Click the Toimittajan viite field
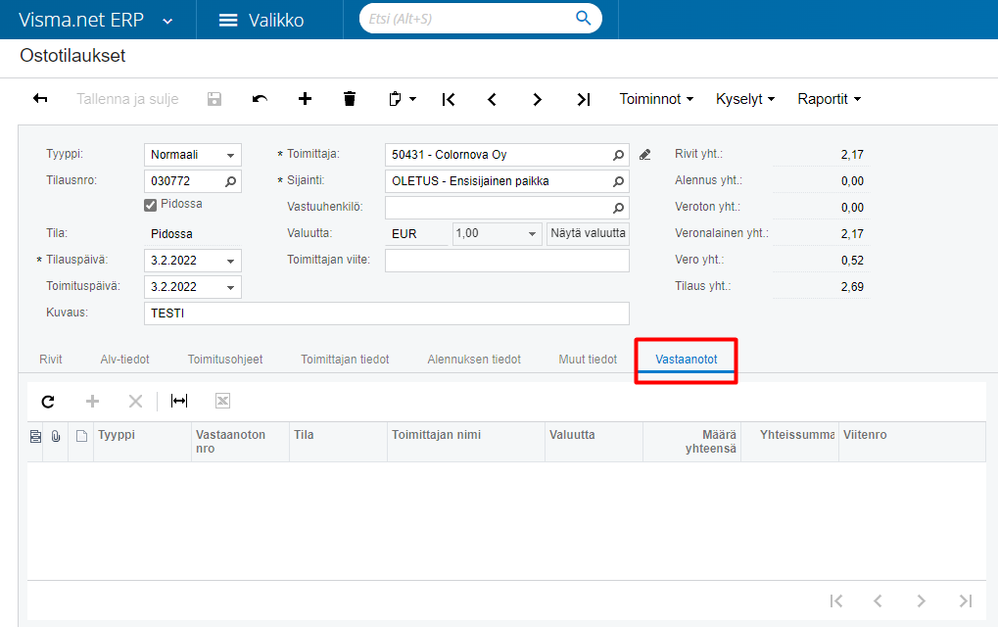The width and height of the screenshot is (998, 627). tap(507, 260)
